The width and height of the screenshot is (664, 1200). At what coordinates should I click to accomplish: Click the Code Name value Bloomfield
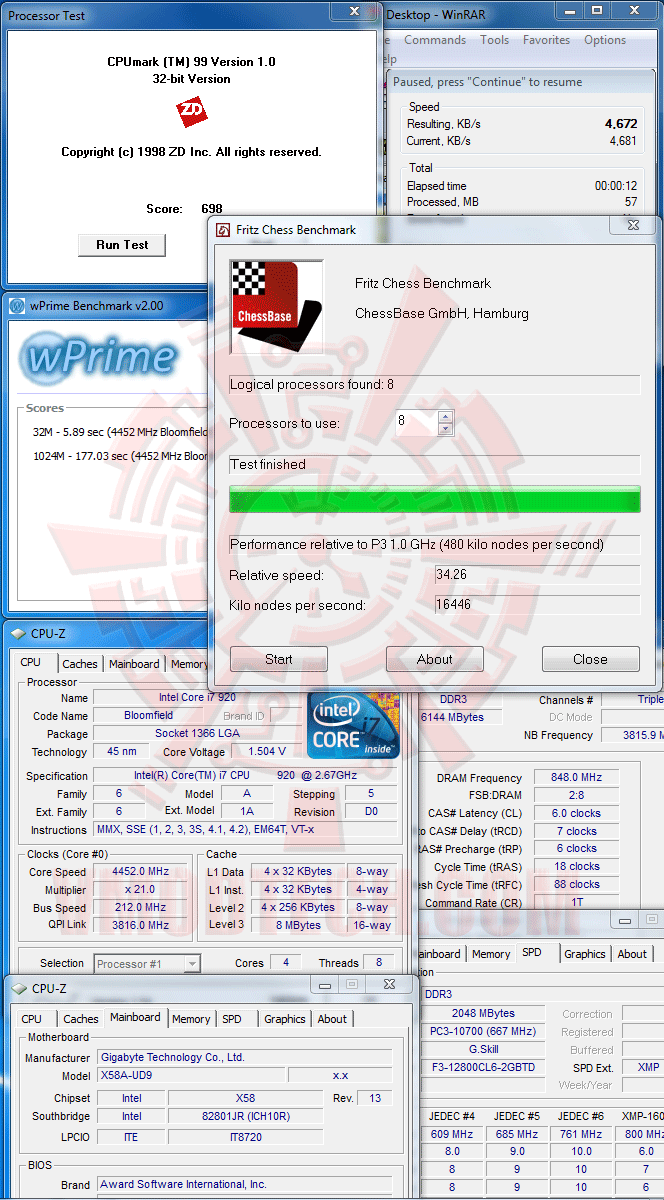point(149,716)
